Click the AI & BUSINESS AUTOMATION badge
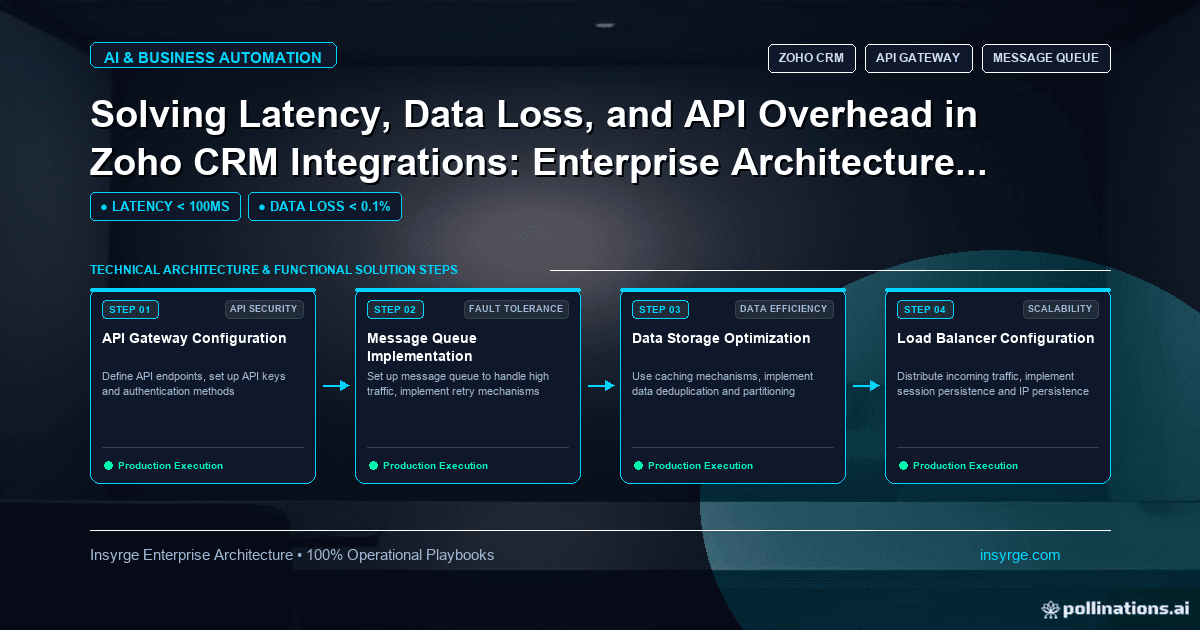 (213, 56)
